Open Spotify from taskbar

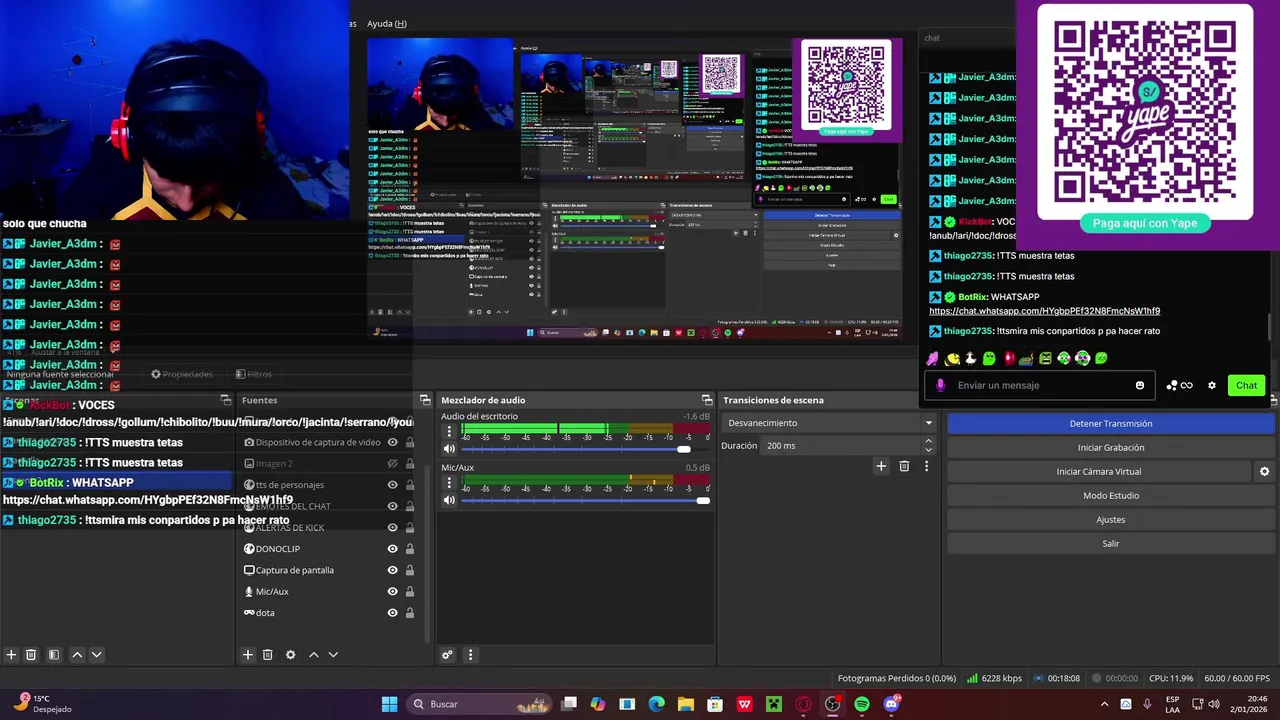coord(862,704)
